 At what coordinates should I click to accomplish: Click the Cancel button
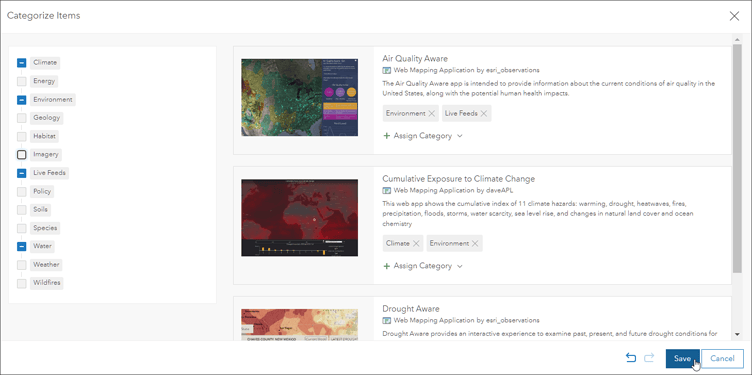tap(722, 359)
